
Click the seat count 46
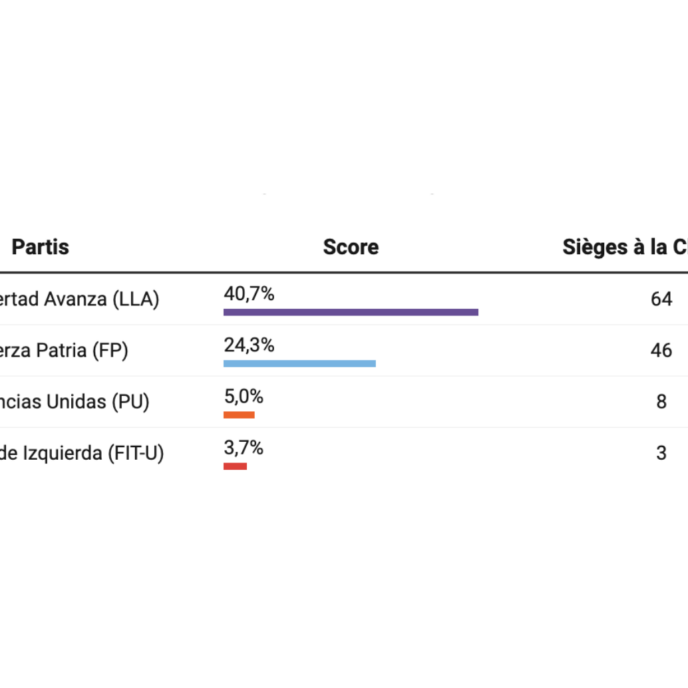[661, 351]
